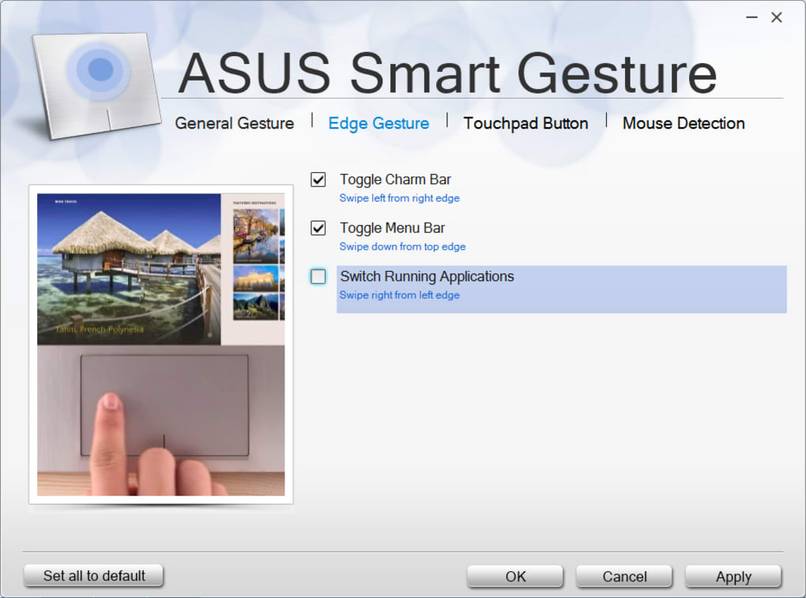The image size is (806, 598).
Task: Click Swipe right from left edge link
Action: click(x=399, y=295)
